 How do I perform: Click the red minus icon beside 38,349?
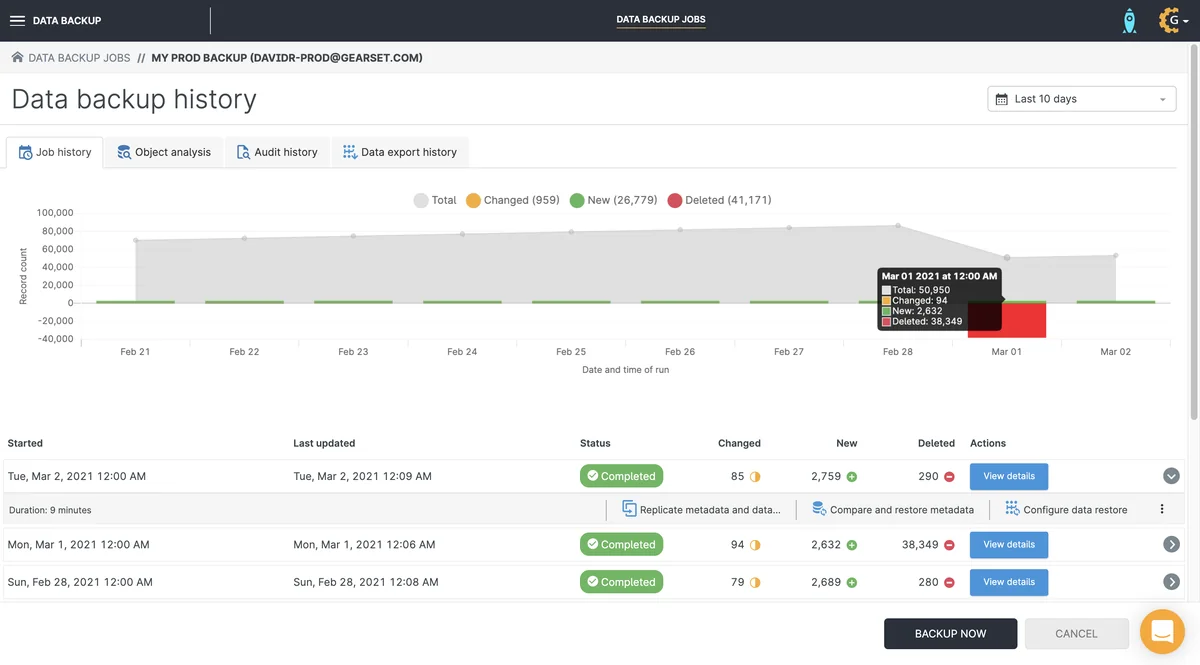click(x=949, y=545)
